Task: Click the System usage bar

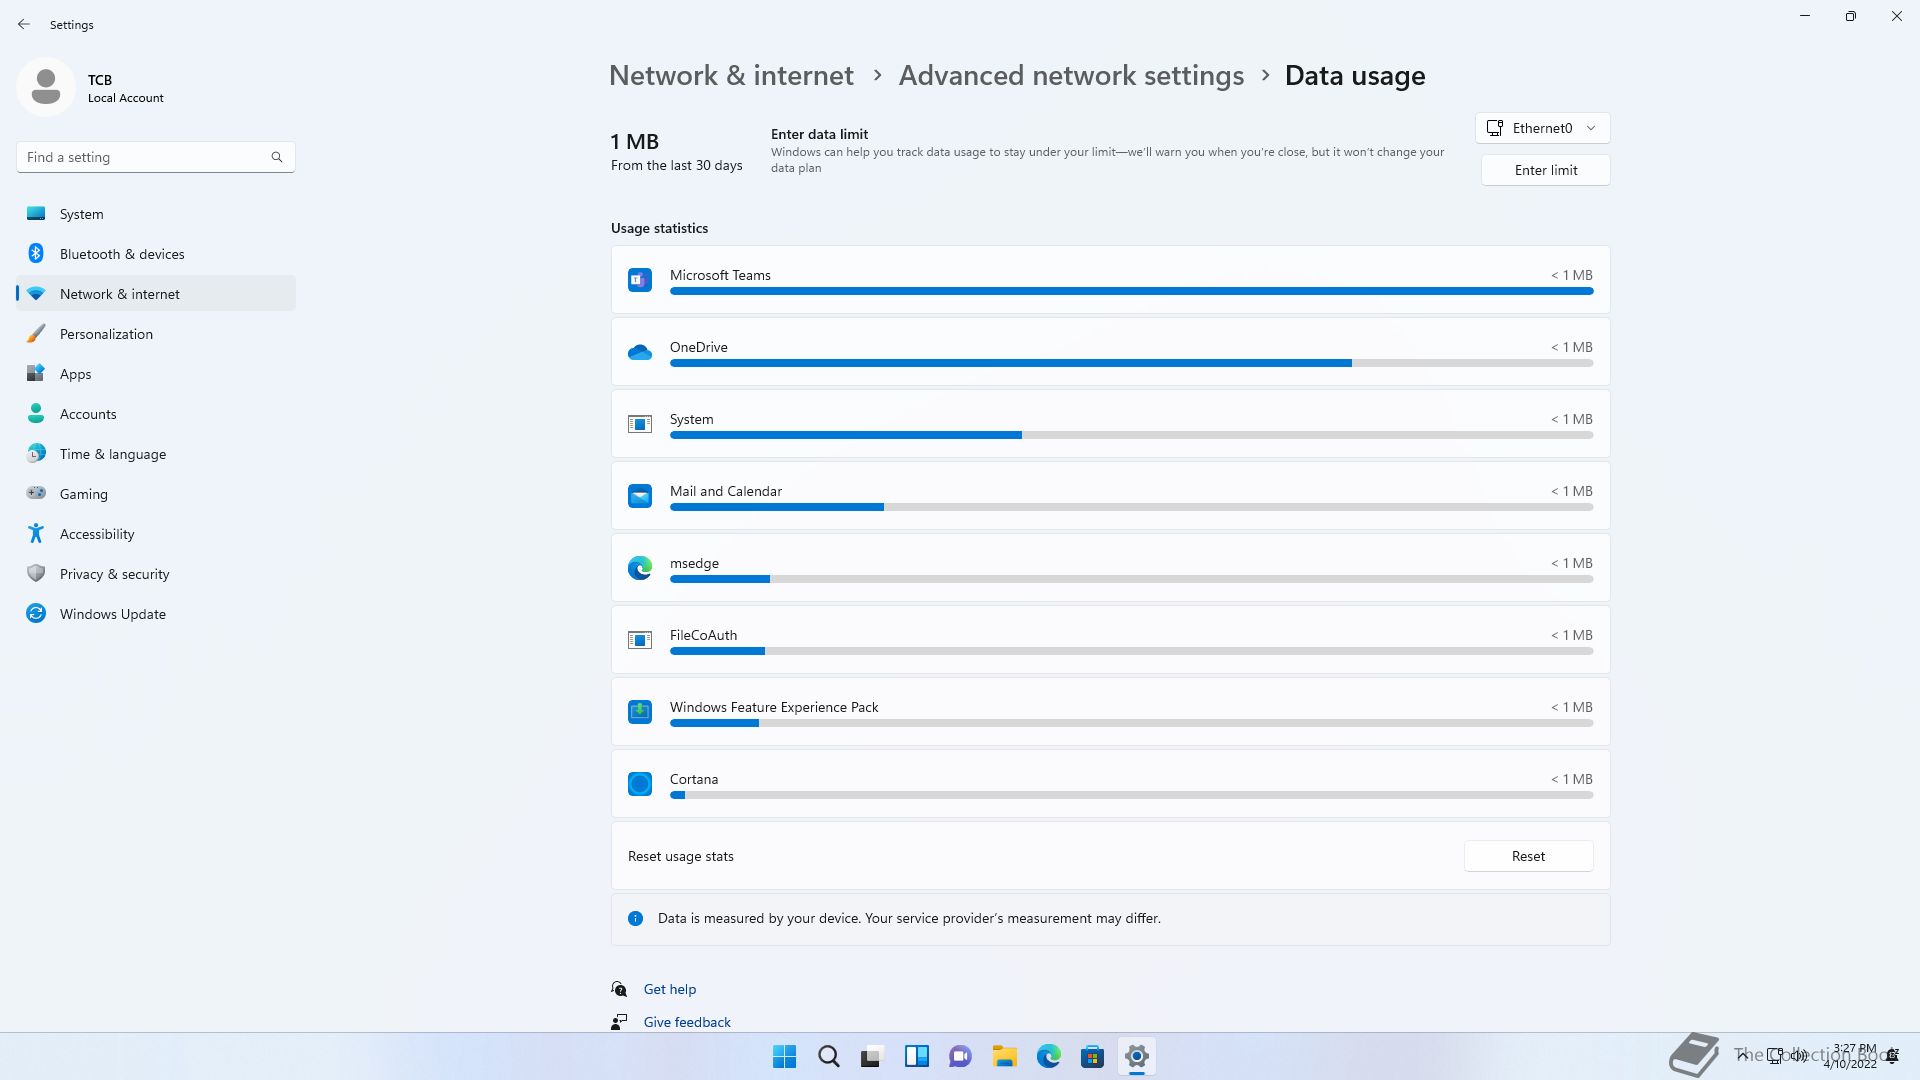Action: point(1131,435)
